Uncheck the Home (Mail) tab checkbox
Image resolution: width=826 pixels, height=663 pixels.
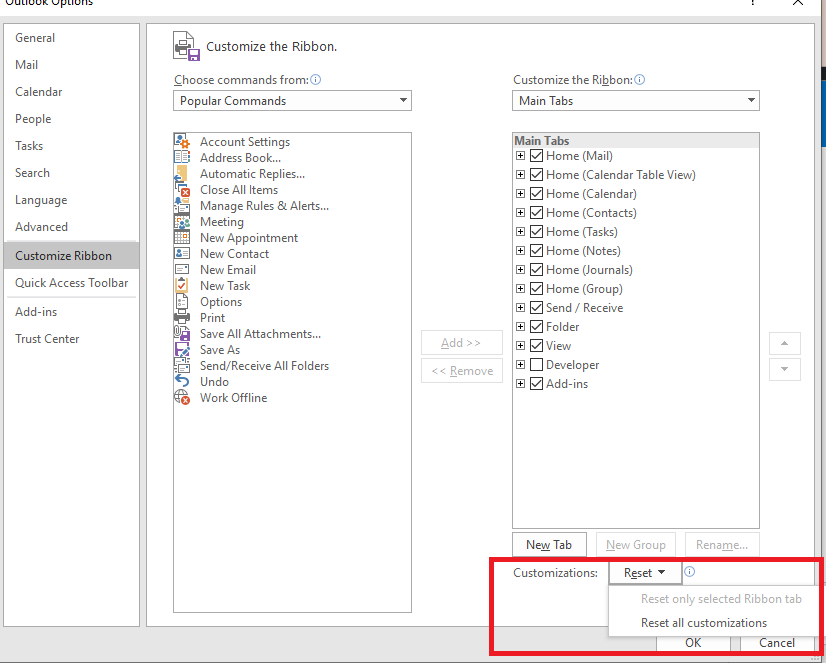(536, 155)
